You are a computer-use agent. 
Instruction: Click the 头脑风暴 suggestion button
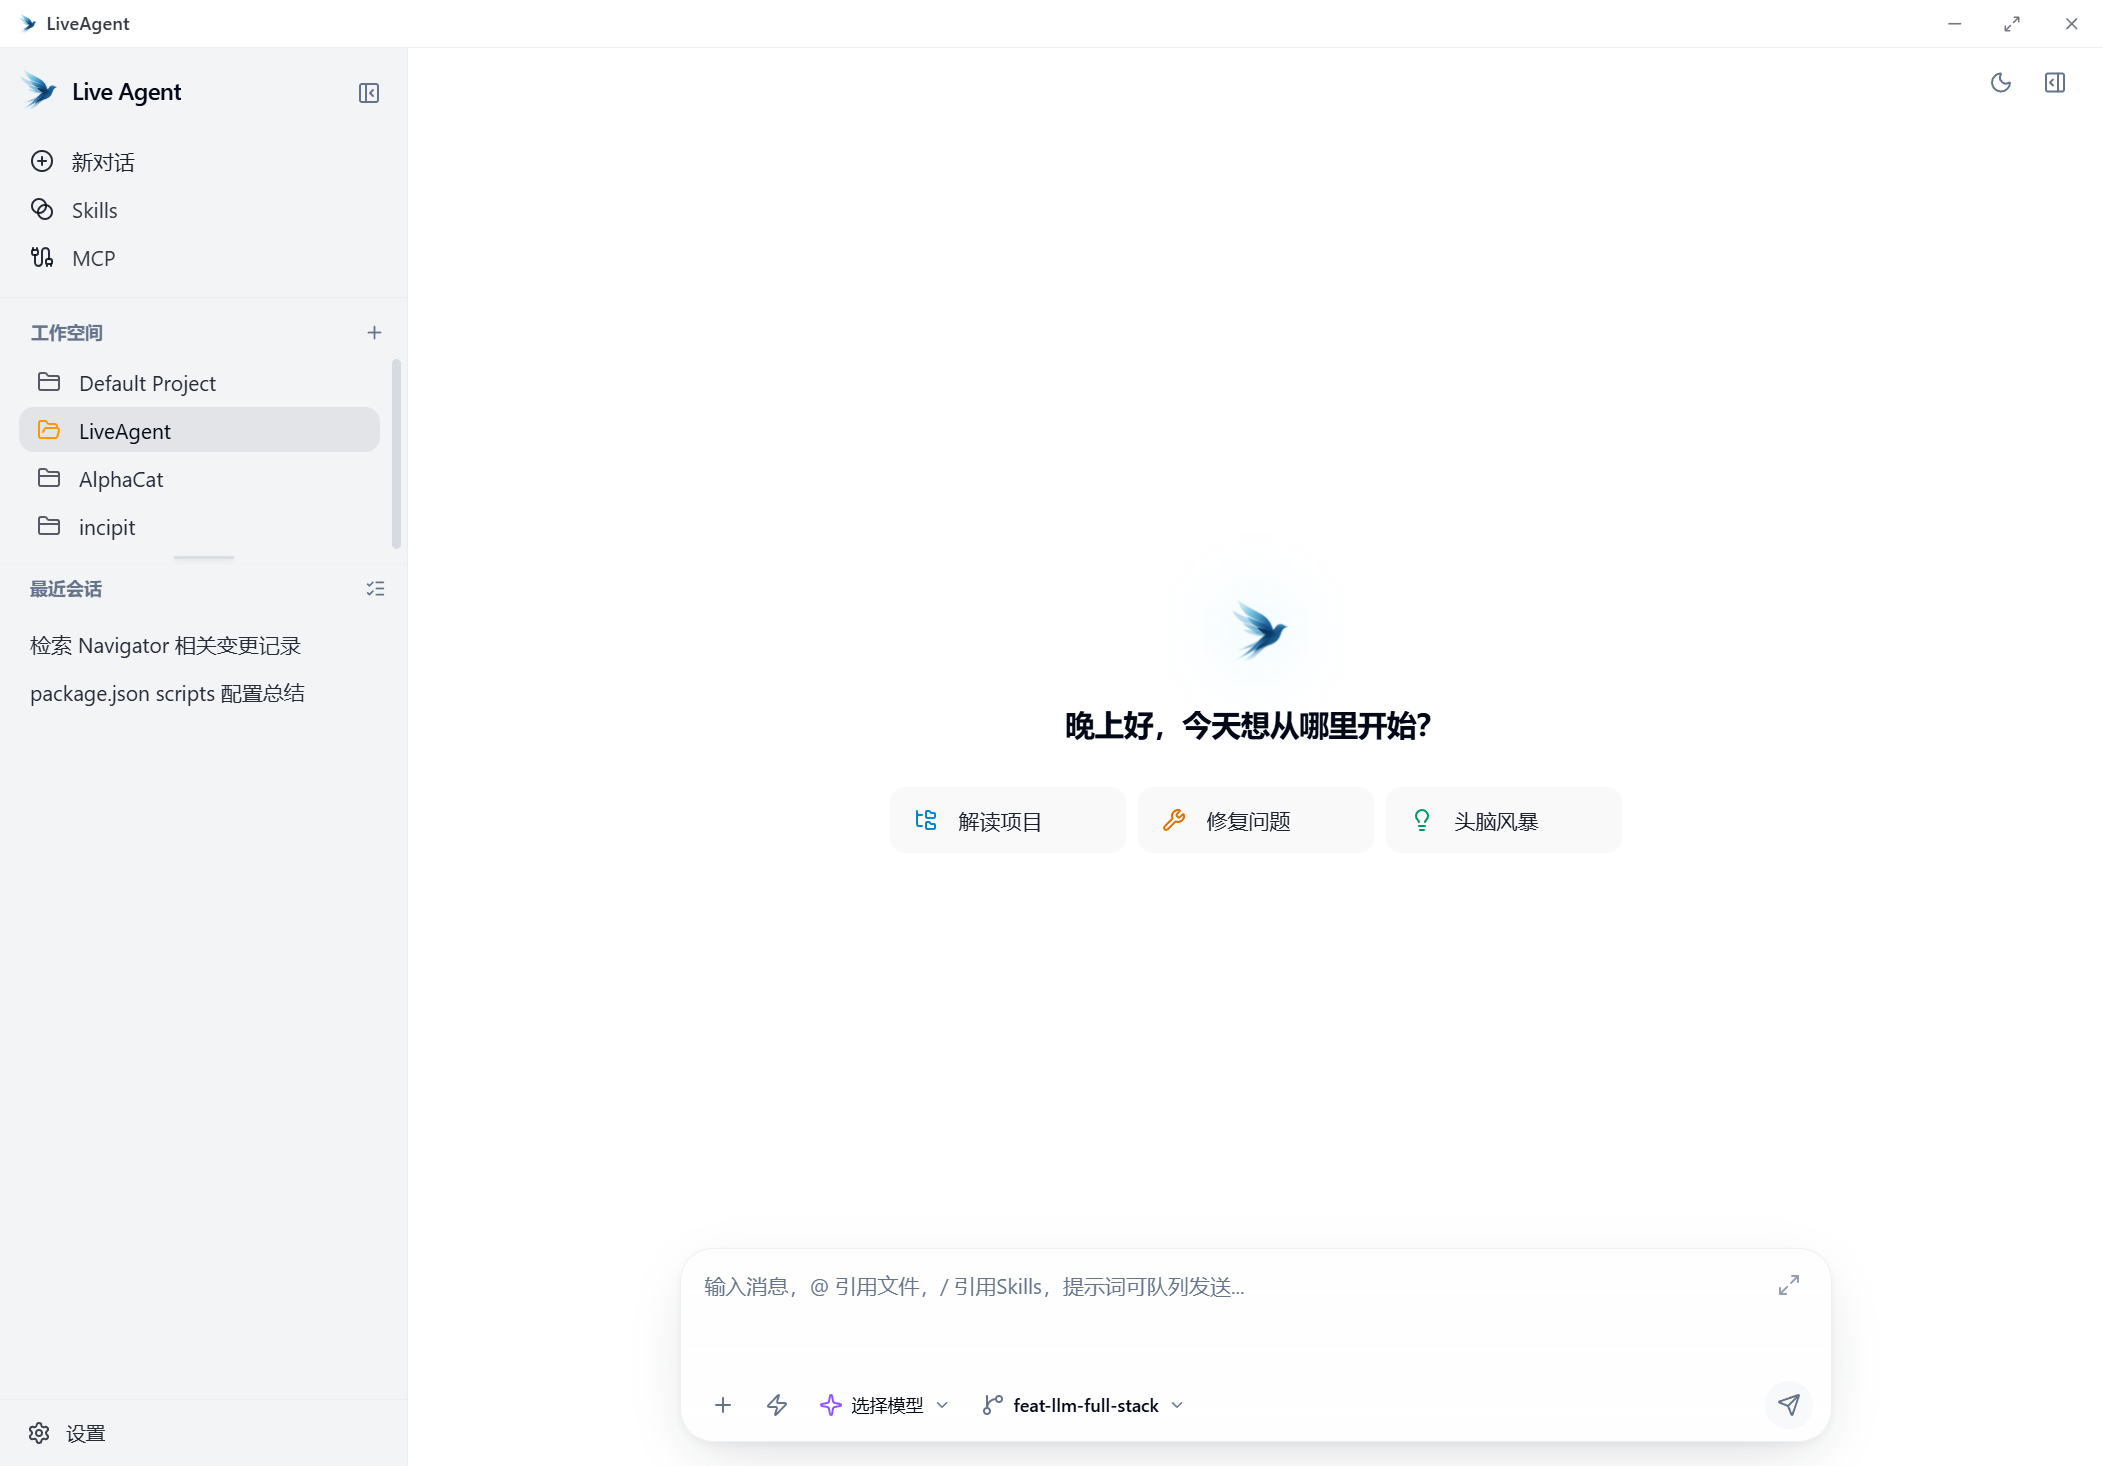[x=1504, y=820]
